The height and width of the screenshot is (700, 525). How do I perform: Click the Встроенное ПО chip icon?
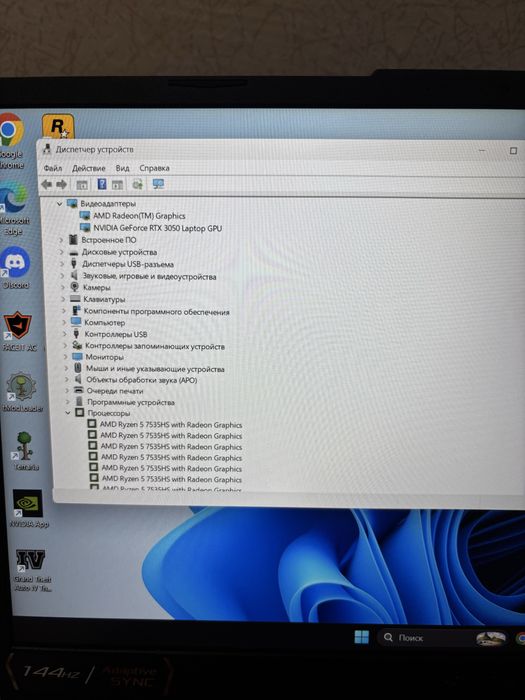tap(74, 240)
